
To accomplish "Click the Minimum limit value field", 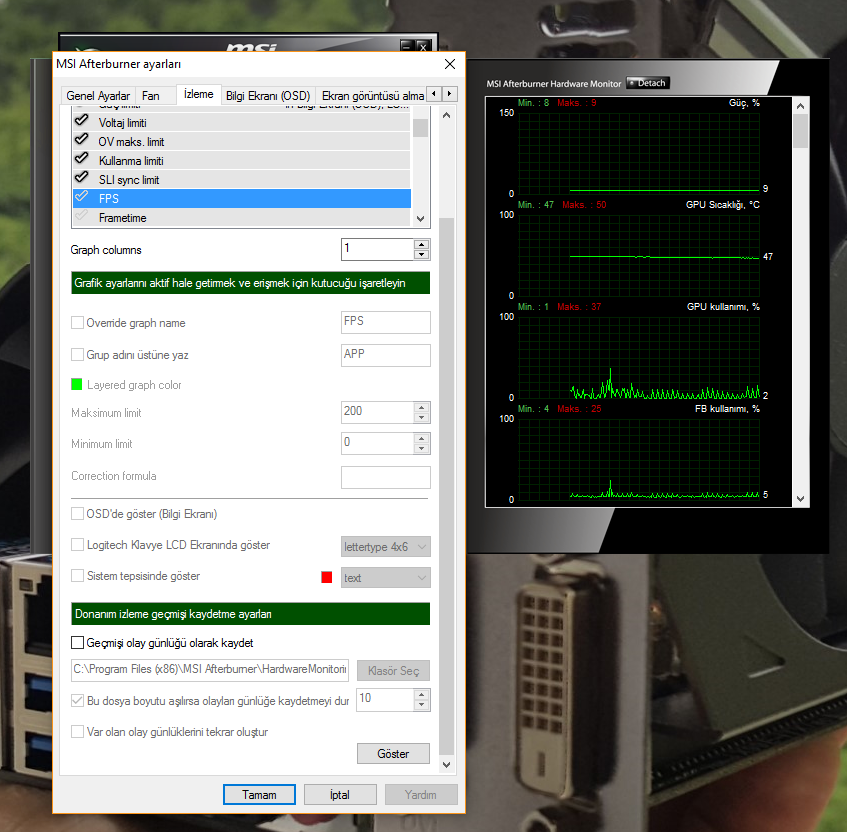I will 378,443.
